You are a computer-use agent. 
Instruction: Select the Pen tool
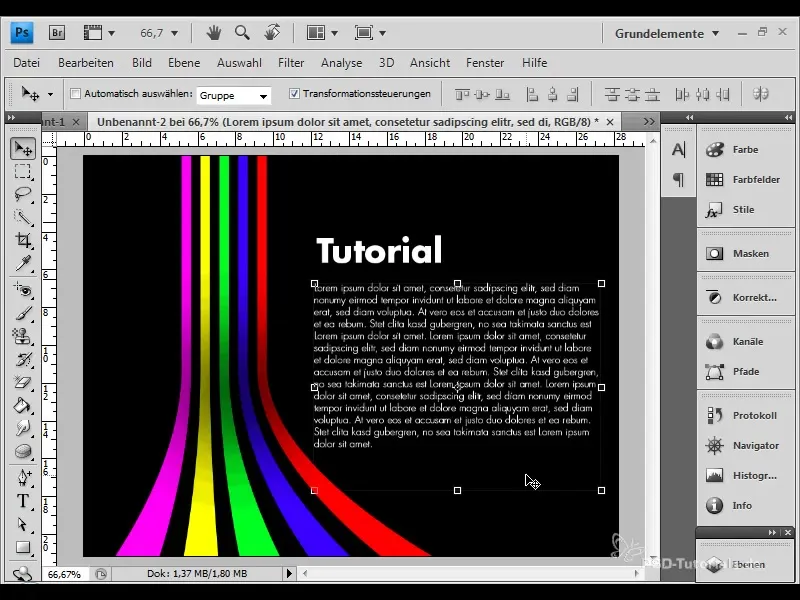tap(22, 478)
